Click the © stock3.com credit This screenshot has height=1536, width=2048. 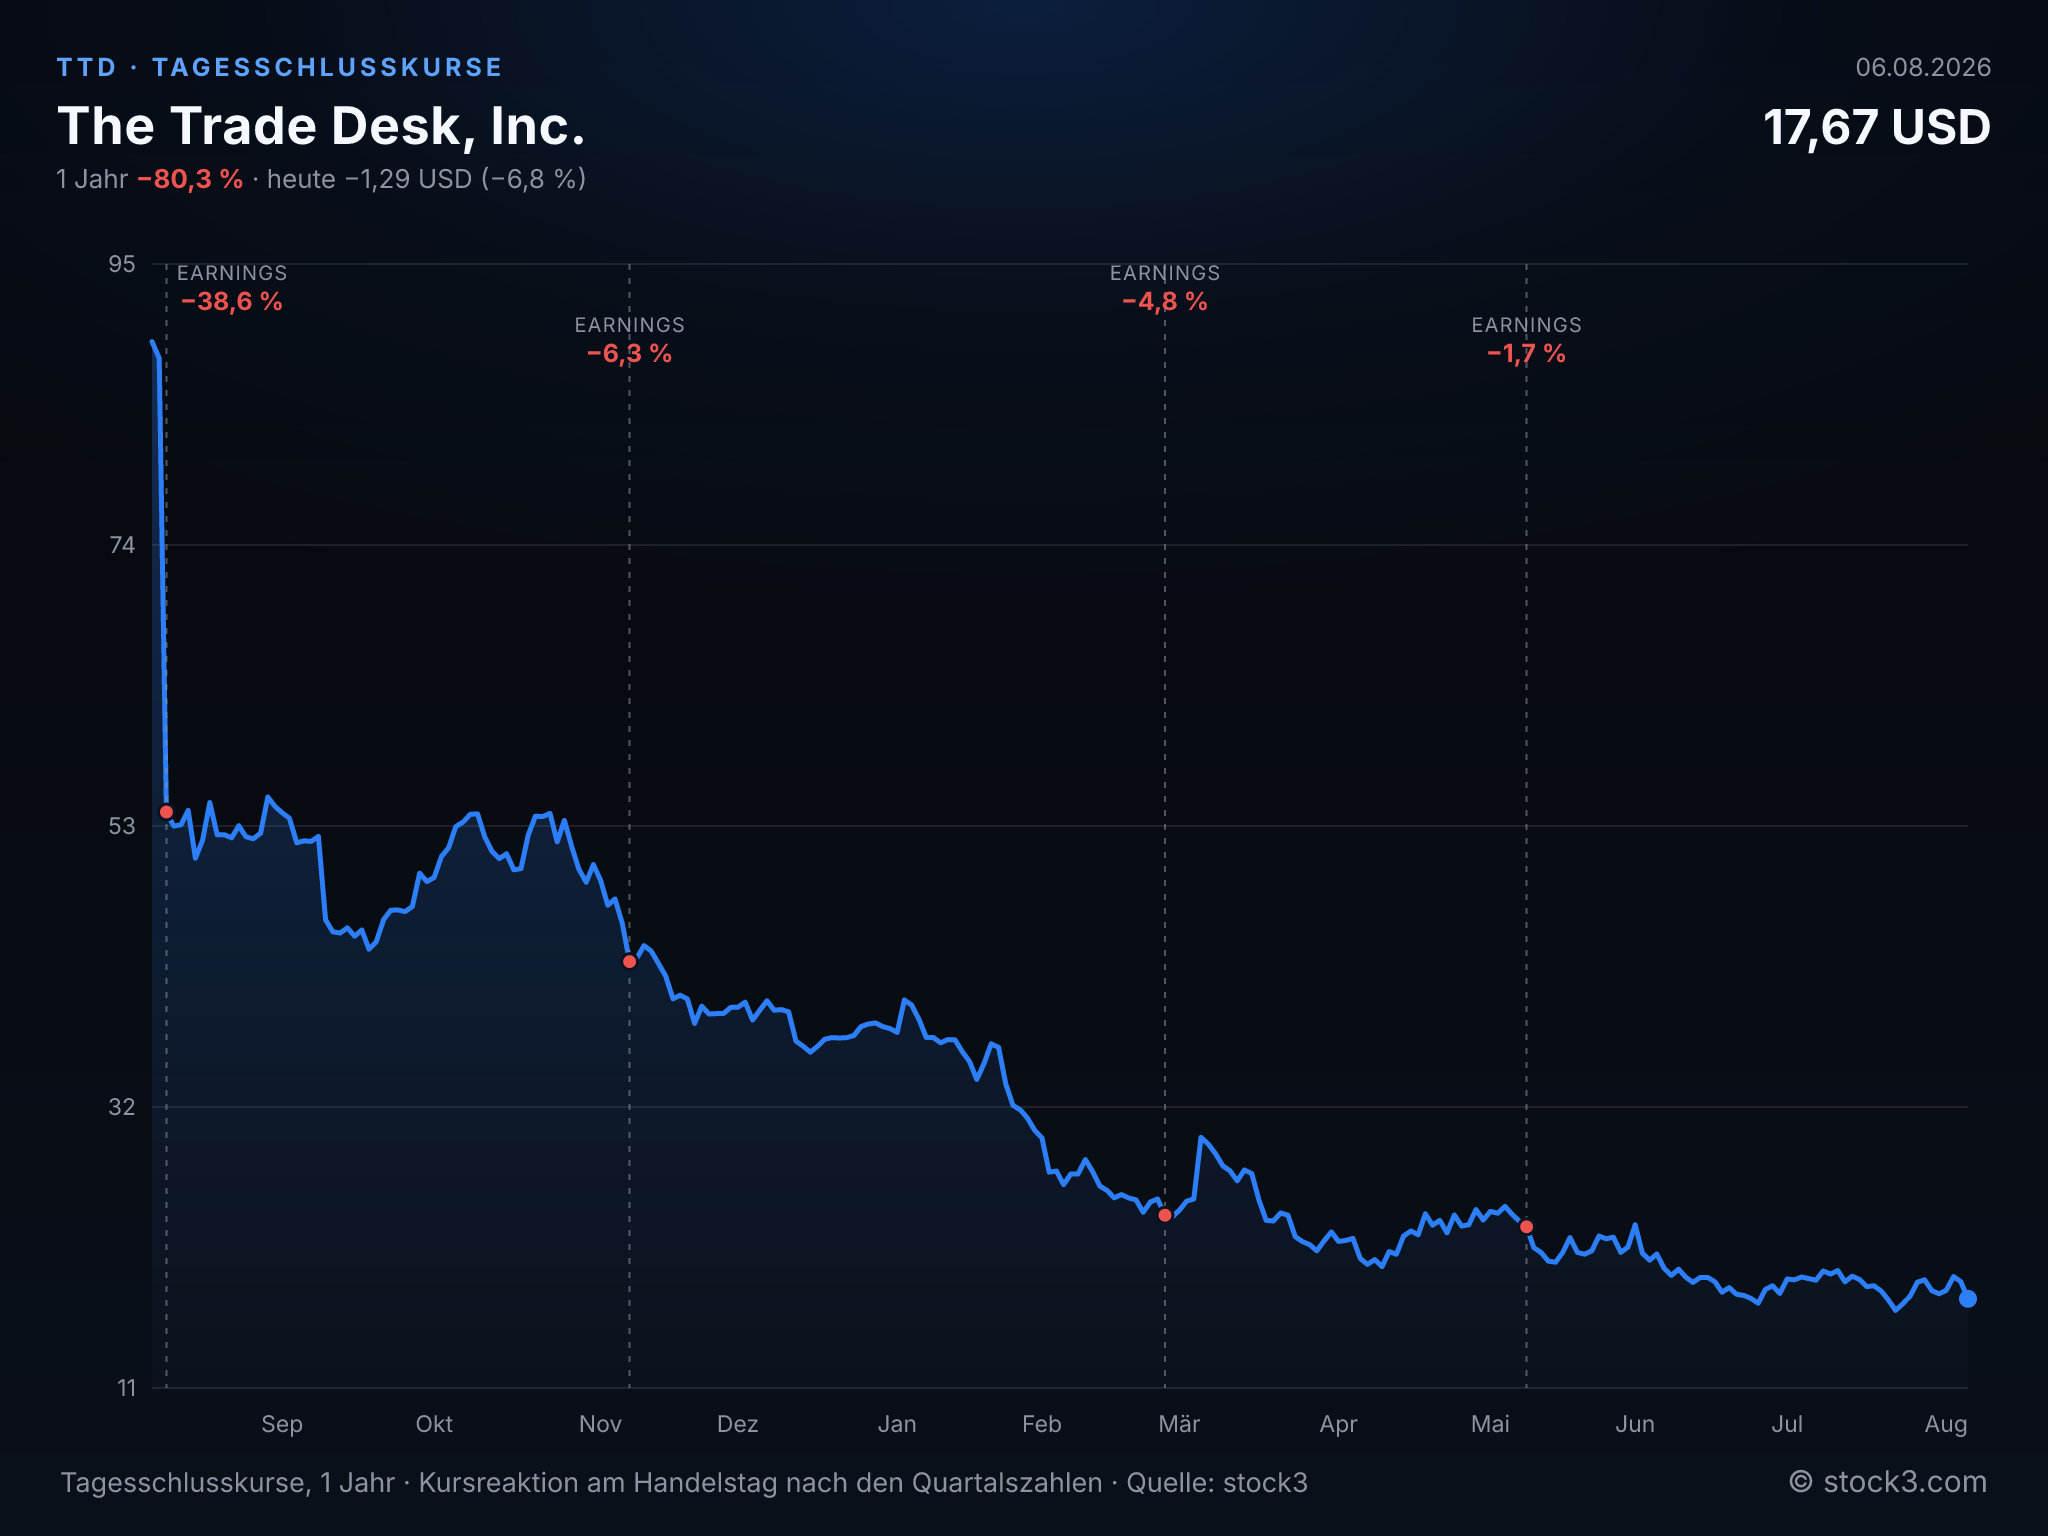[x=1888, y=1482]
